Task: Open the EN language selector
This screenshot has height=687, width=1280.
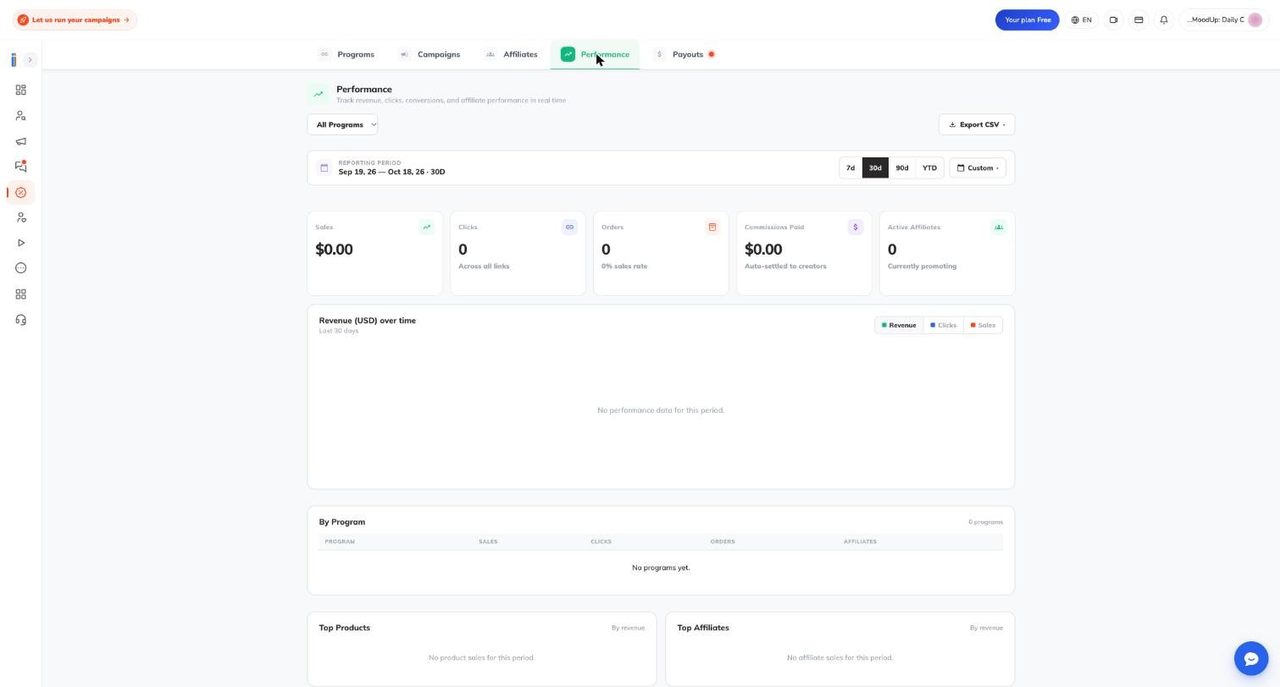Action: [x=1081, y=20]
